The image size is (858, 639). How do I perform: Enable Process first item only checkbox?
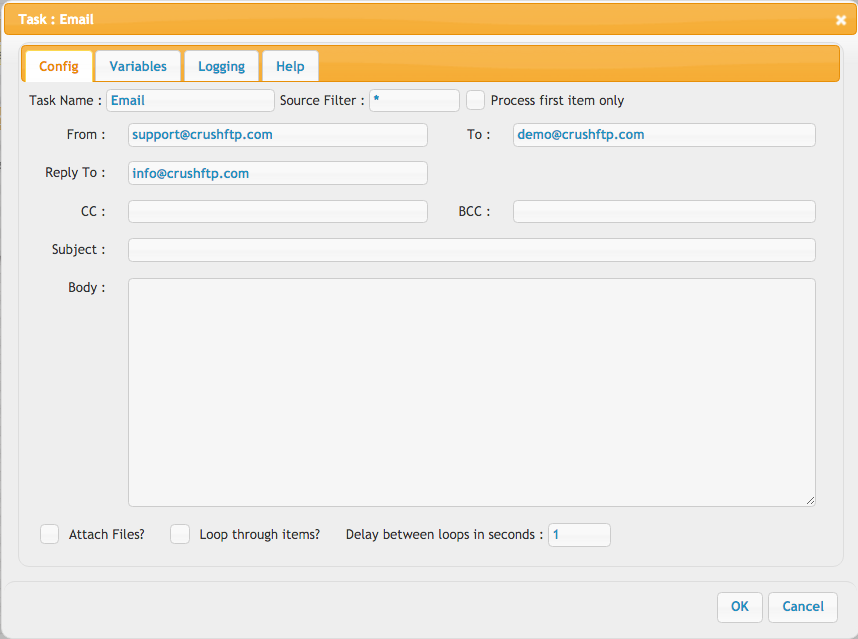475,101
